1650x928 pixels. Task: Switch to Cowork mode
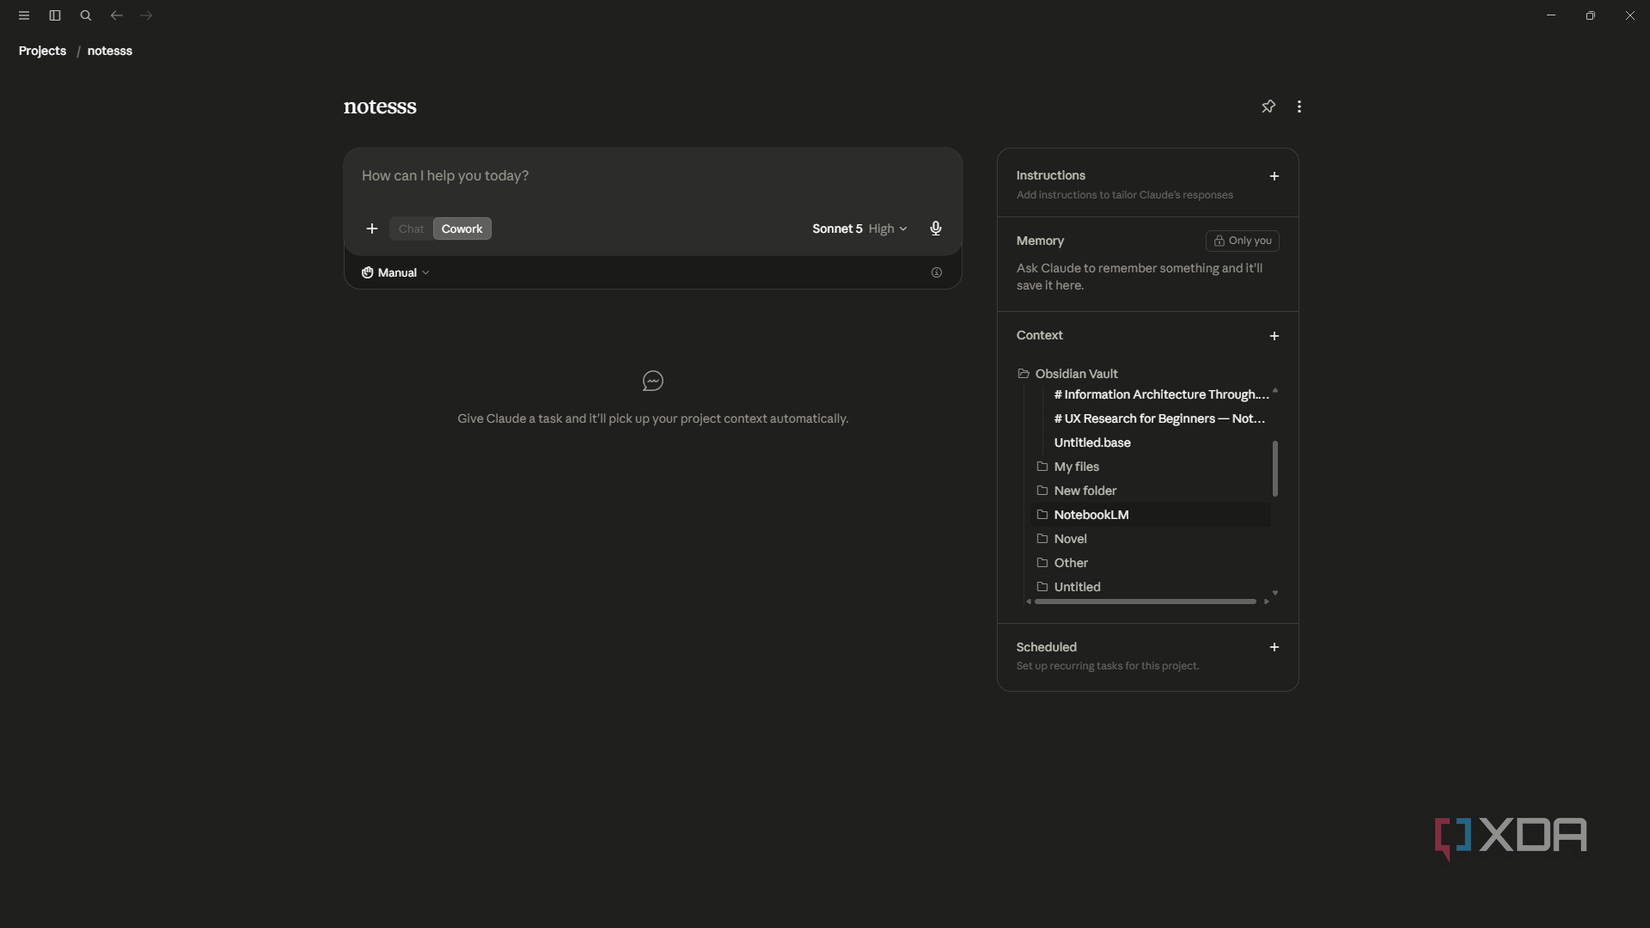click(462, 229)
